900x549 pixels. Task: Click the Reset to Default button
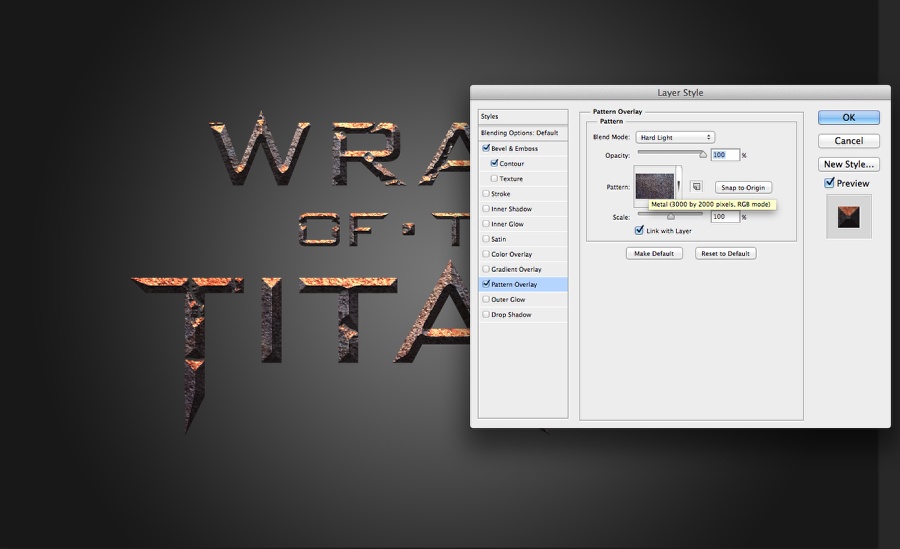[726, 253]
